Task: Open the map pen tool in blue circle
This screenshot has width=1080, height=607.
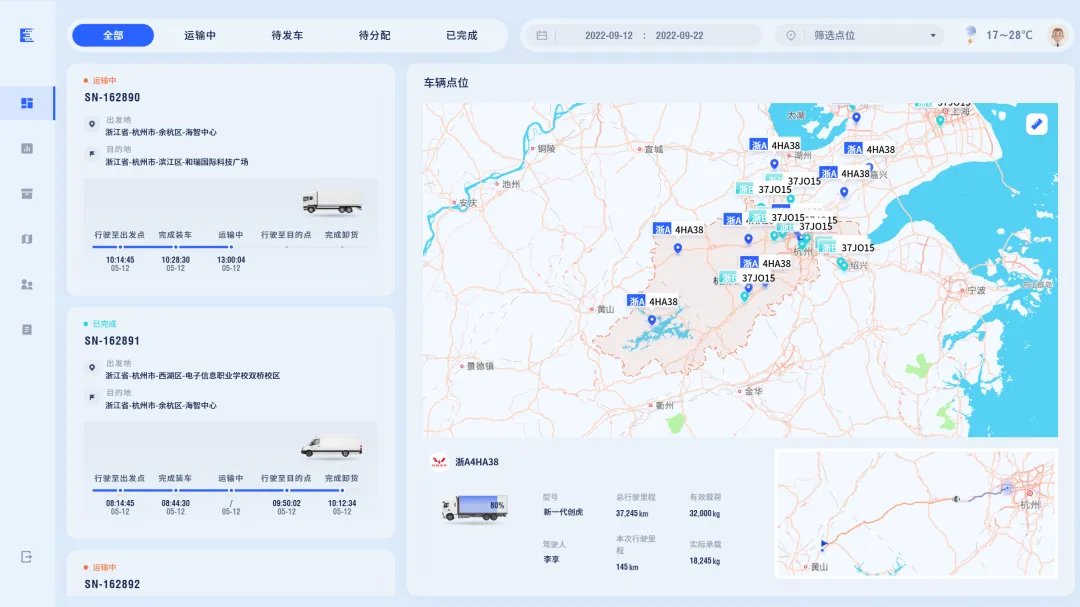Action: (1038, 126)
